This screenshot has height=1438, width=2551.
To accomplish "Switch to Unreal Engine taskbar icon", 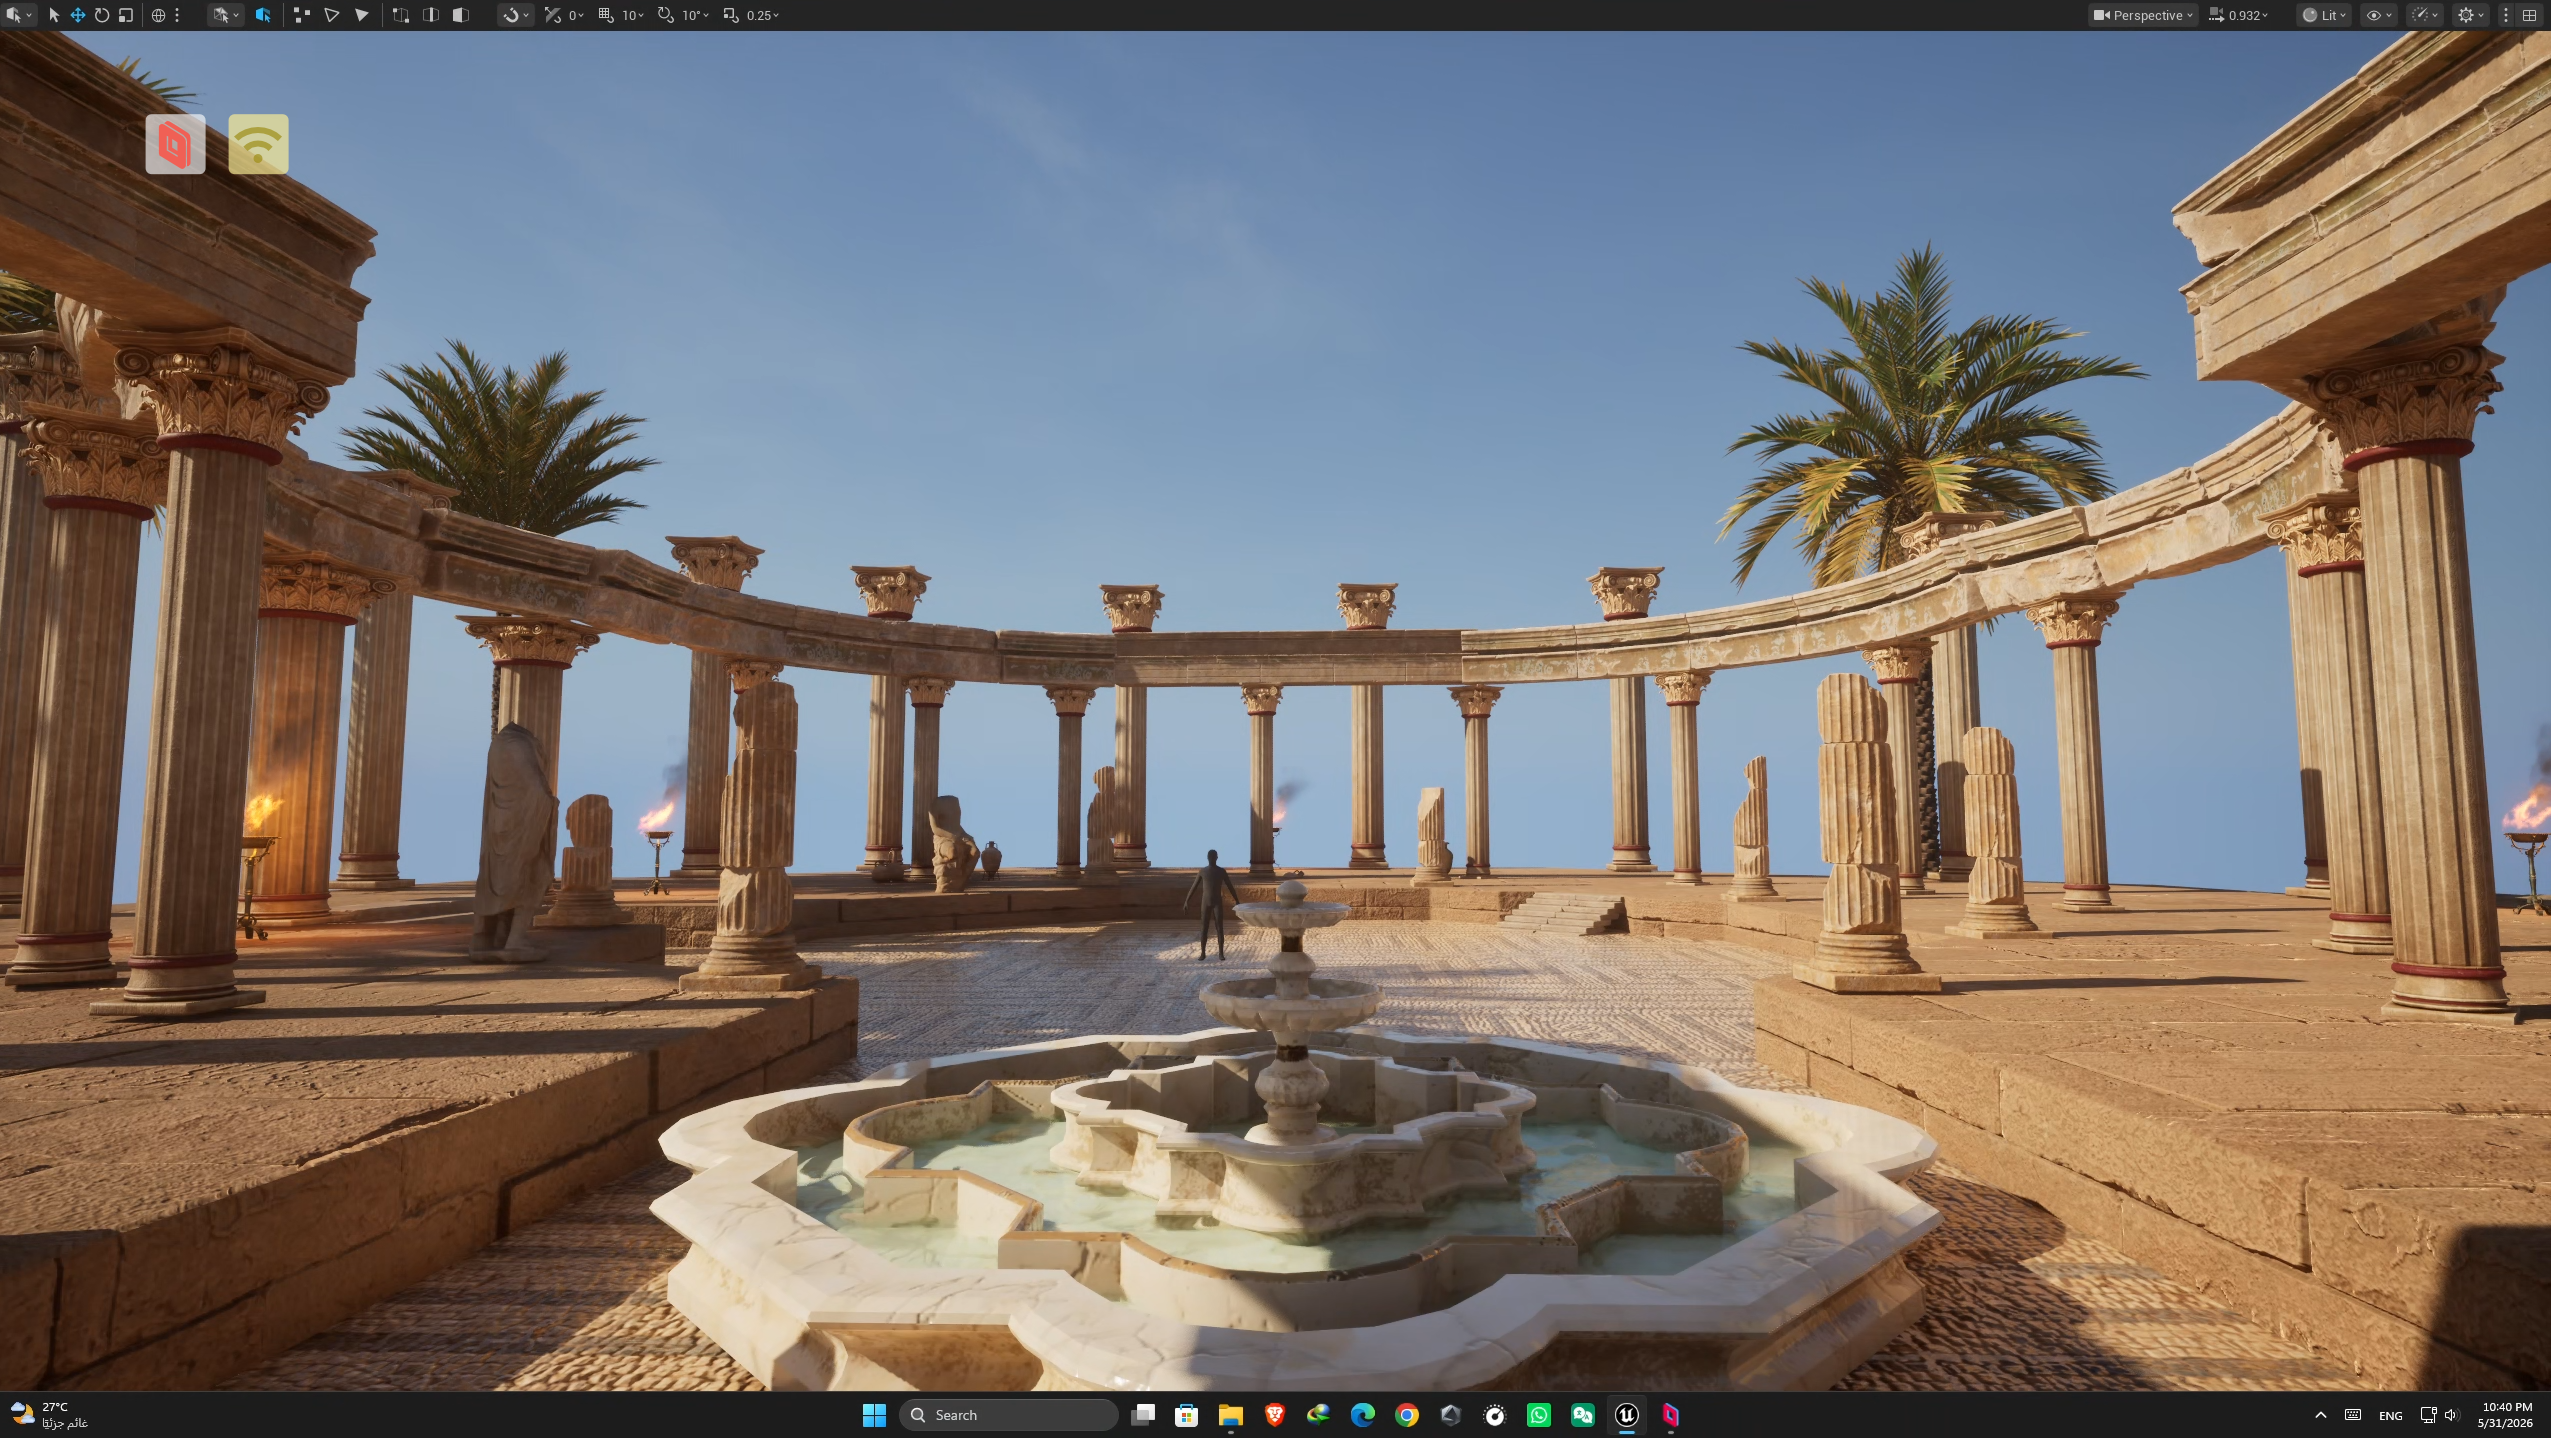I will 1627,1414.
